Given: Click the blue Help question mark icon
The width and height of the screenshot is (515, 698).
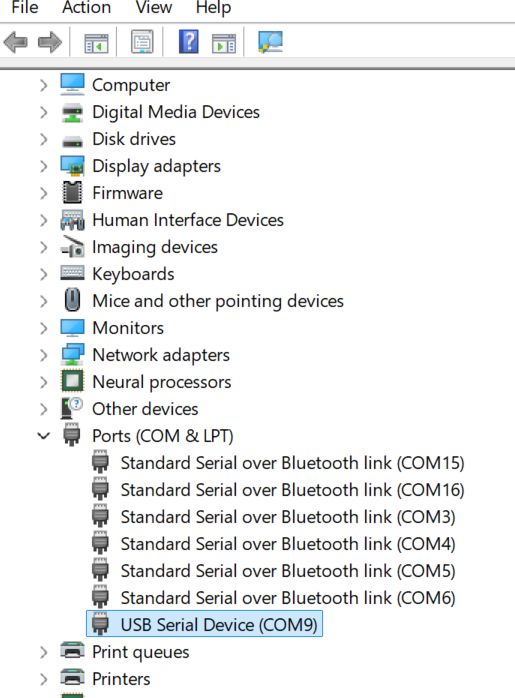Looking at the screenshot, I should pyautogui.click(x=189, y=41).
